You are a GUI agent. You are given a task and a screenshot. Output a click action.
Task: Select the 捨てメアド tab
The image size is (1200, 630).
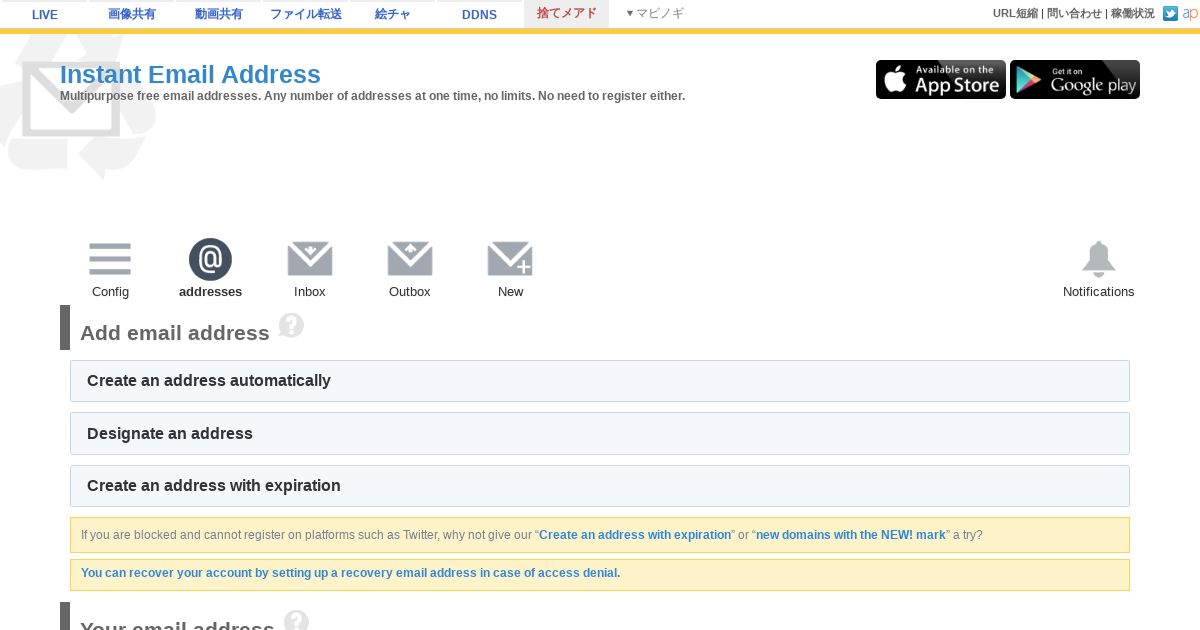pos(567,14)
